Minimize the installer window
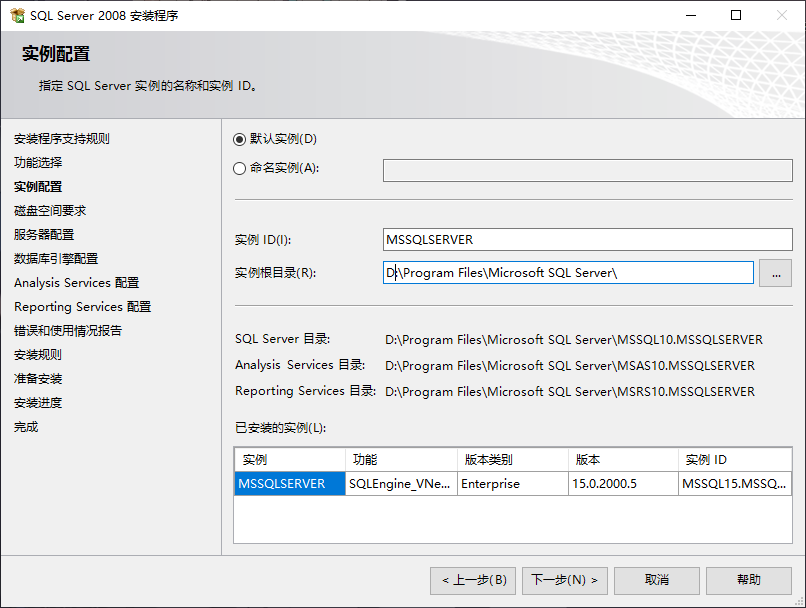This screenshot has width=806, height=608. point(691,15)
